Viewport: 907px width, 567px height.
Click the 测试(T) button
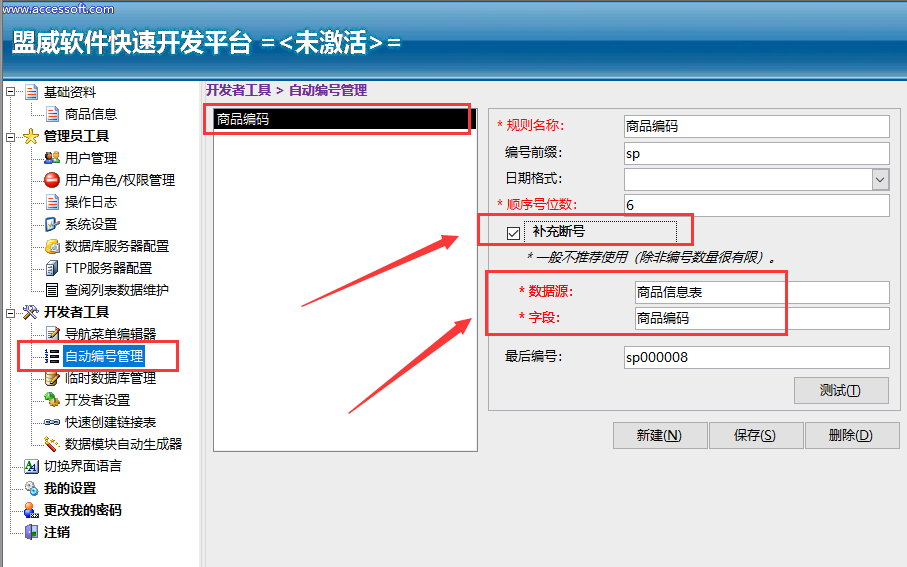pos(841,391)
